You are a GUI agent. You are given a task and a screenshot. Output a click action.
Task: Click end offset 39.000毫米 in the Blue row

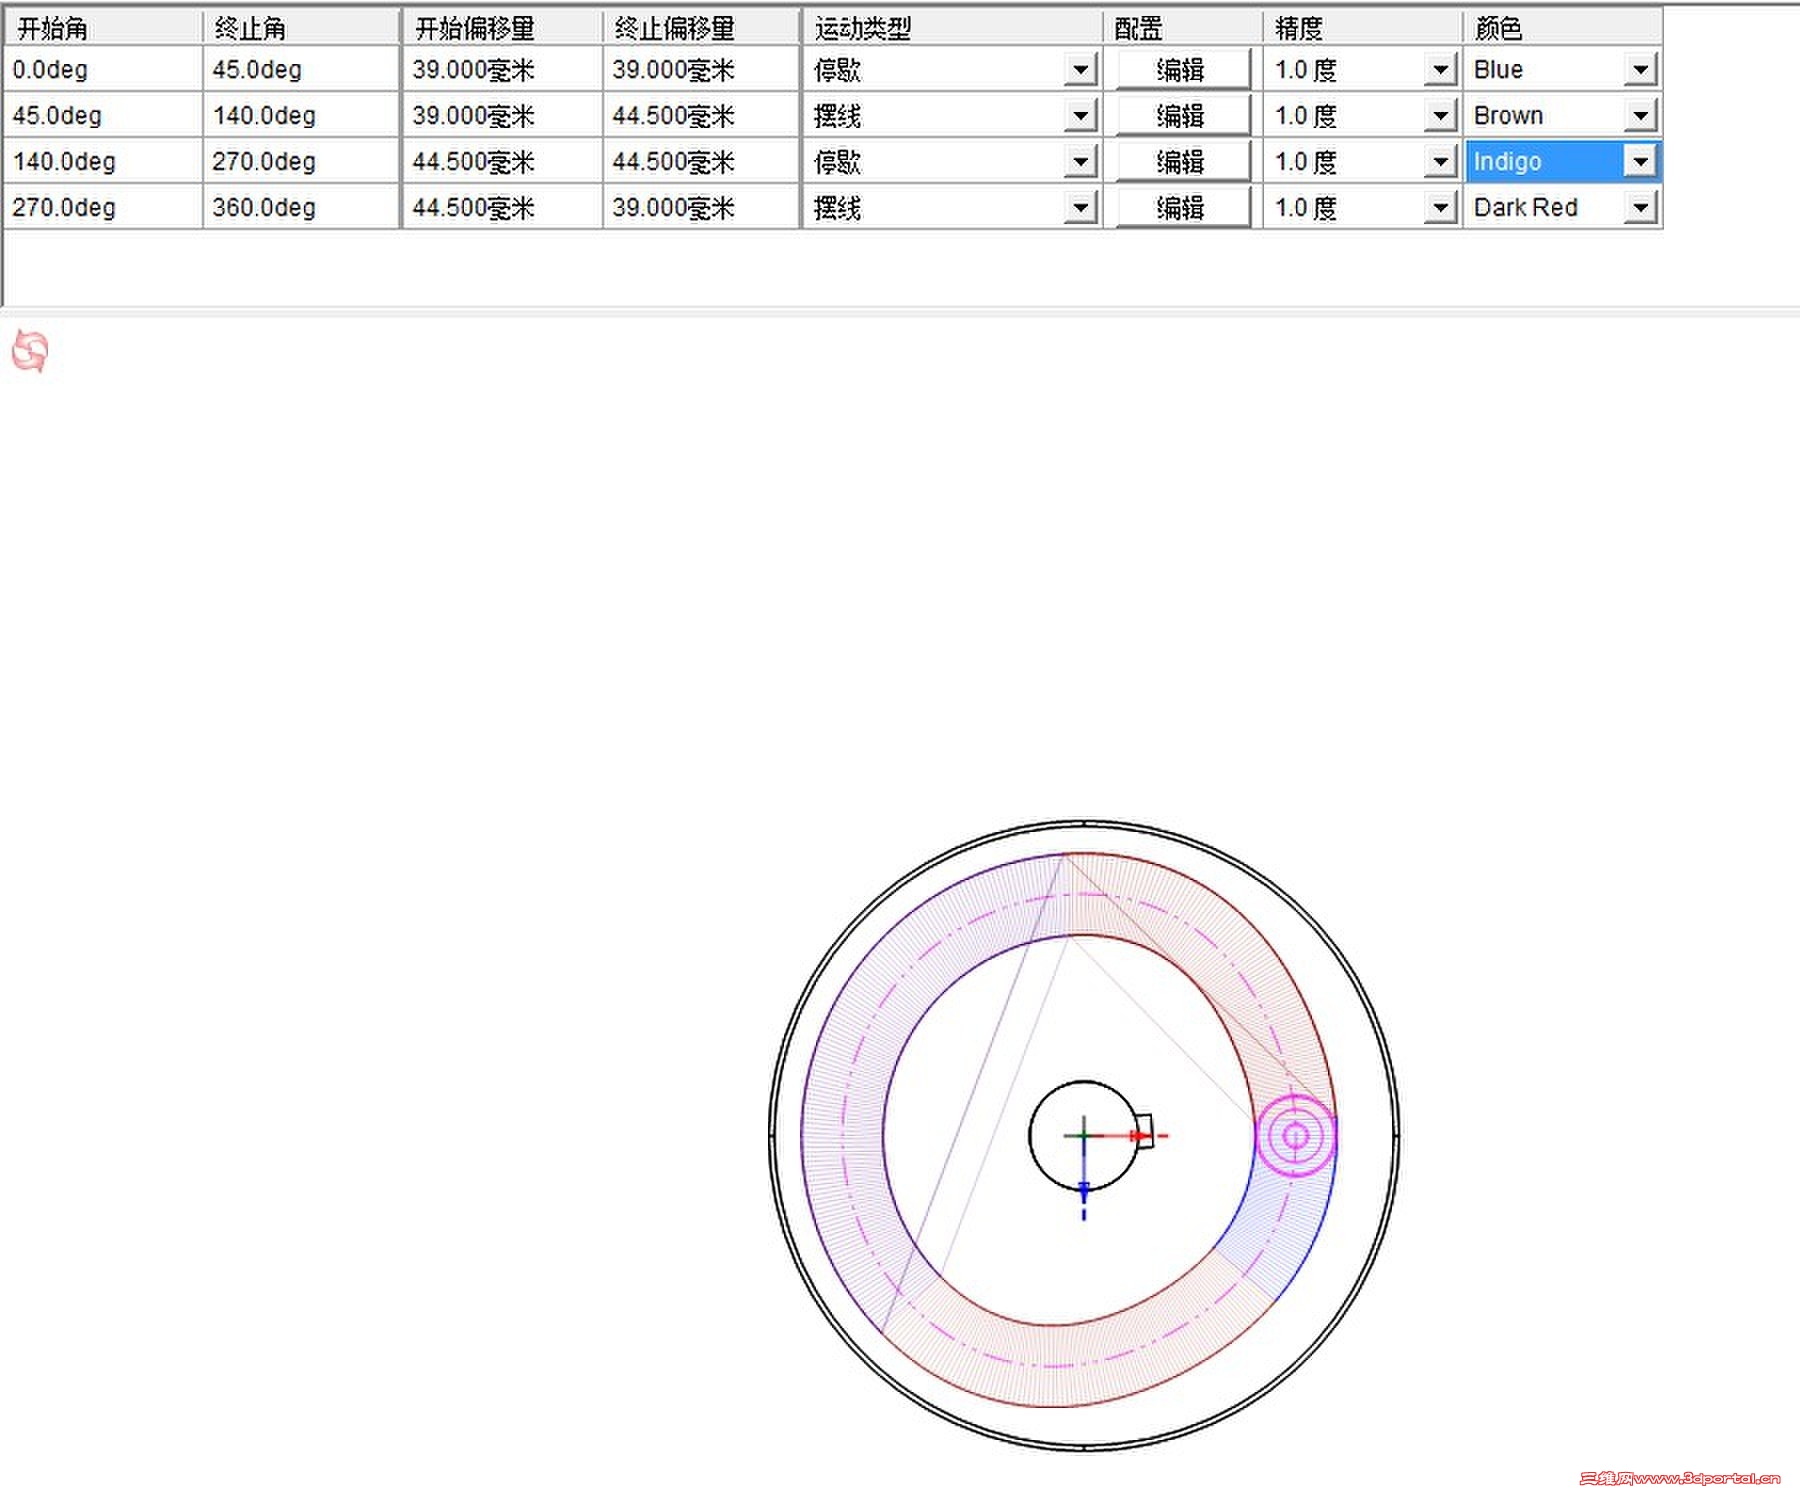click(701, 70)
